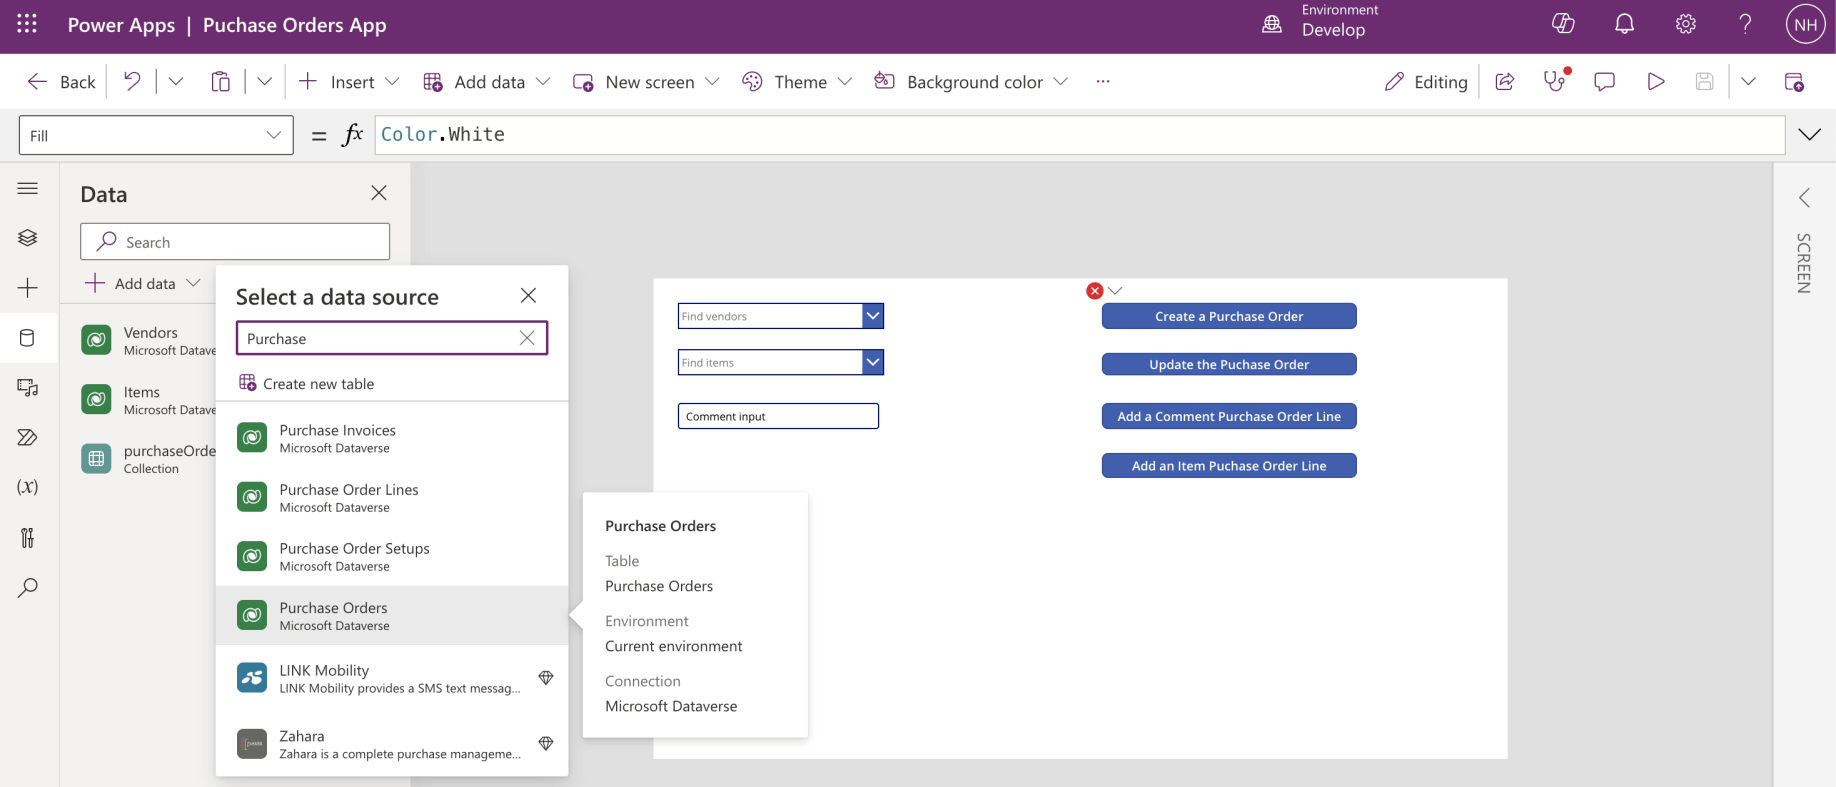This screenshot has width=1836, height=787.
Task: Open the Theme menu
Action: point(797,82)
